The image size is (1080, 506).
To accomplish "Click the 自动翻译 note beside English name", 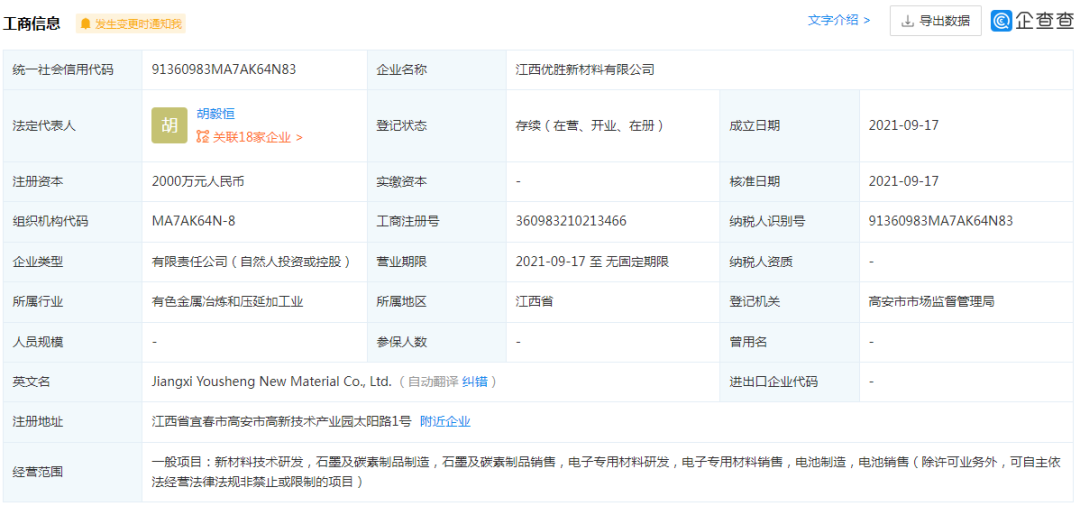I will pyautogui.click(x=433, y=381).
